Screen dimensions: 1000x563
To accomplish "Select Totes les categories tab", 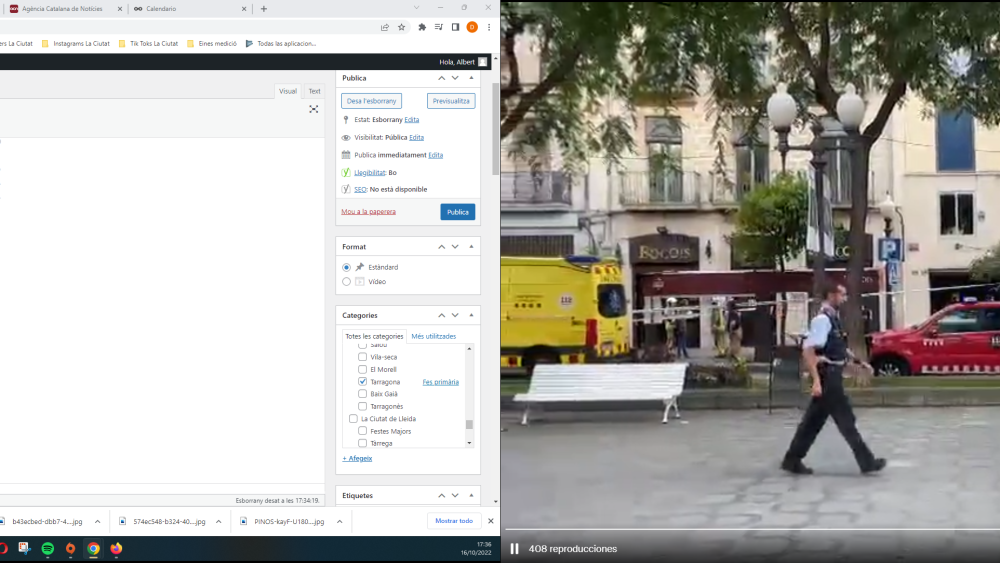I will (x=374, y=336).
